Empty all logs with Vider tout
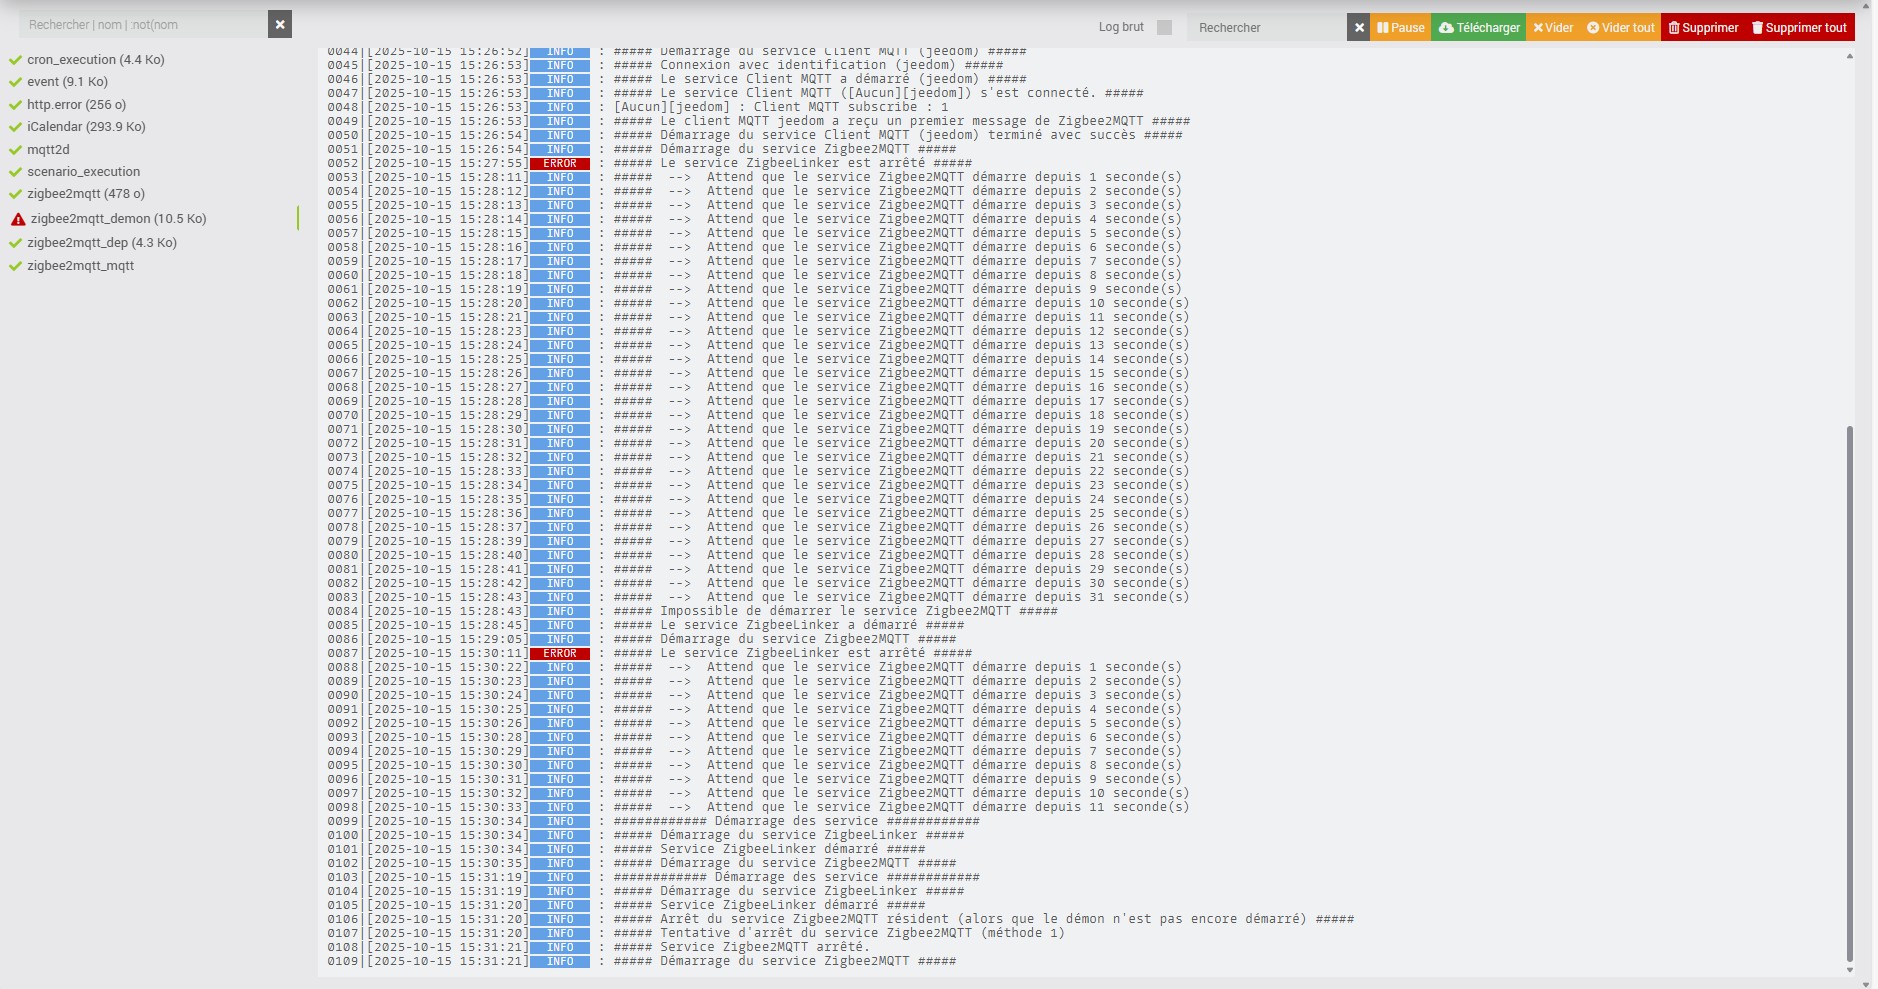The width and height of the screenshot is (1878, 989). [x=1620, y=28]
